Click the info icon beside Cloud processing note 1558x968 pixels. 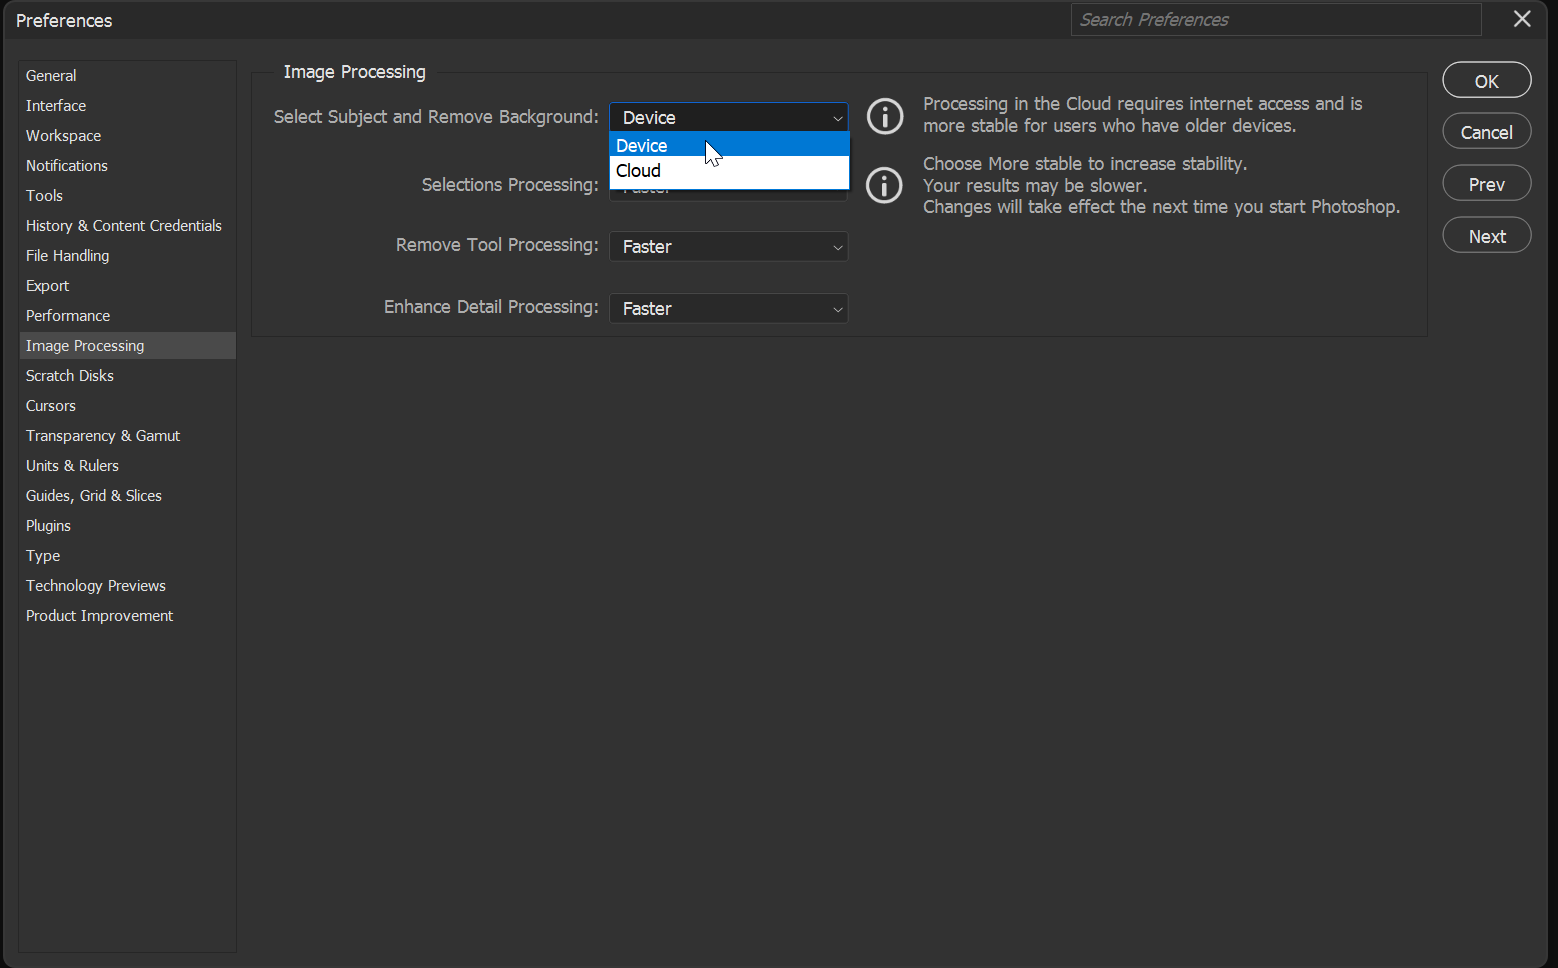pos(884,116)
